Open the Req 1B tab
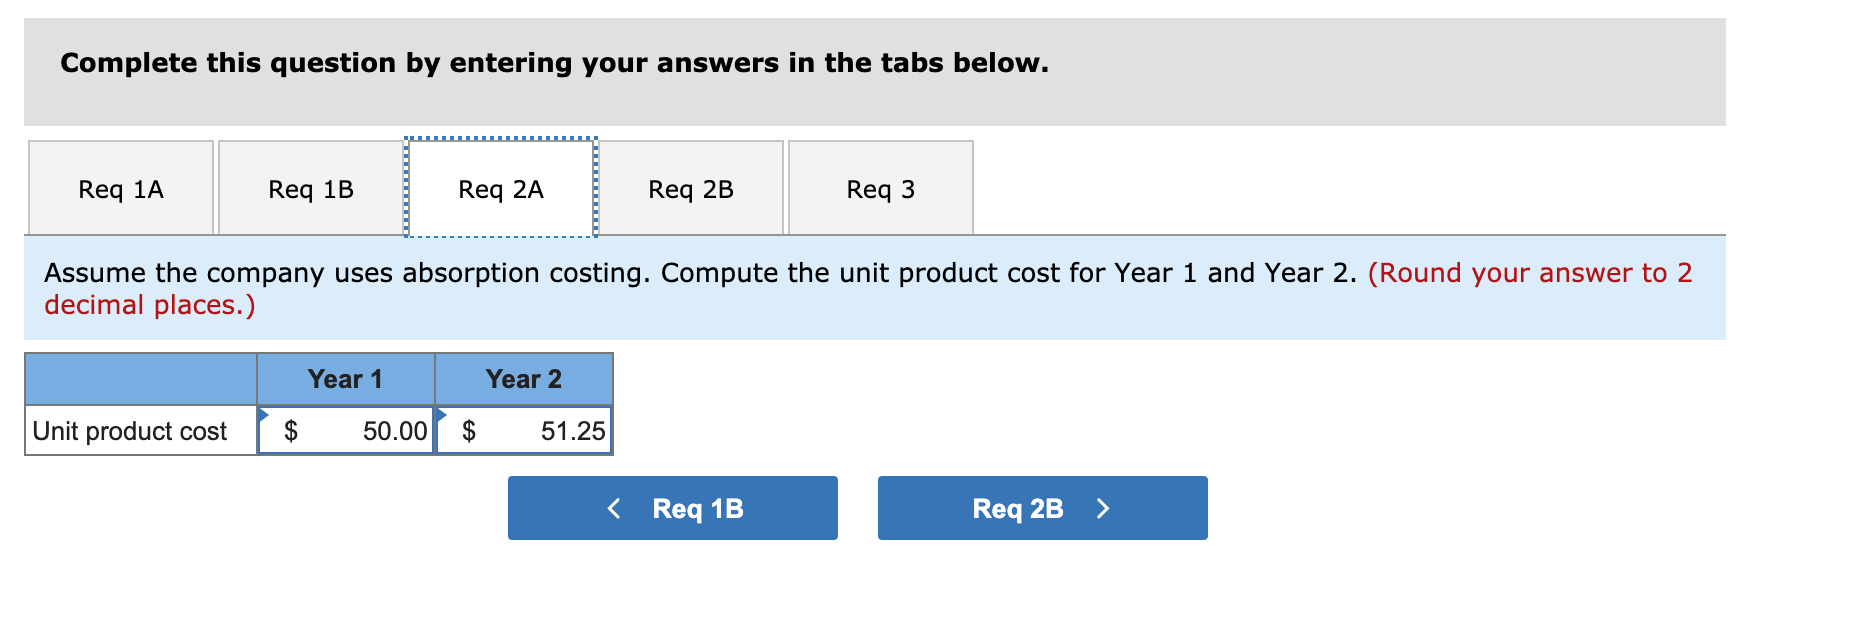The image size is (1872, 632). point(310,189)
